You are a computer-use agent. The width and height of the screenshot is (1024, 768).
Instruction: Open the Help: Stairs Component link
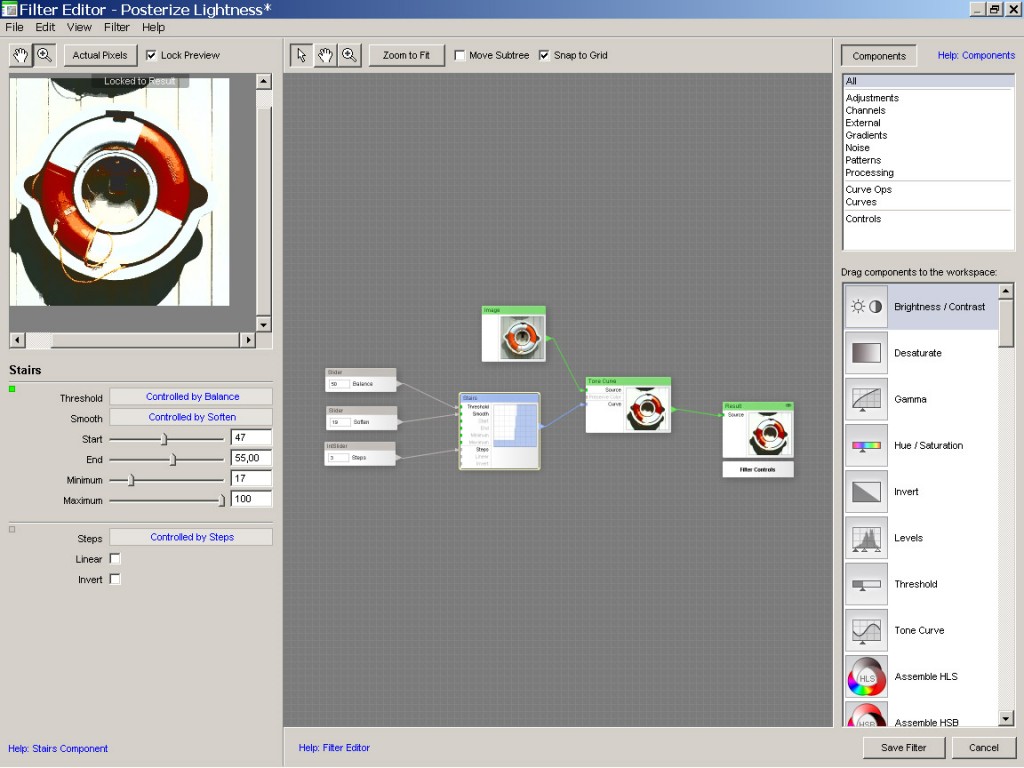tap(58, 748)
